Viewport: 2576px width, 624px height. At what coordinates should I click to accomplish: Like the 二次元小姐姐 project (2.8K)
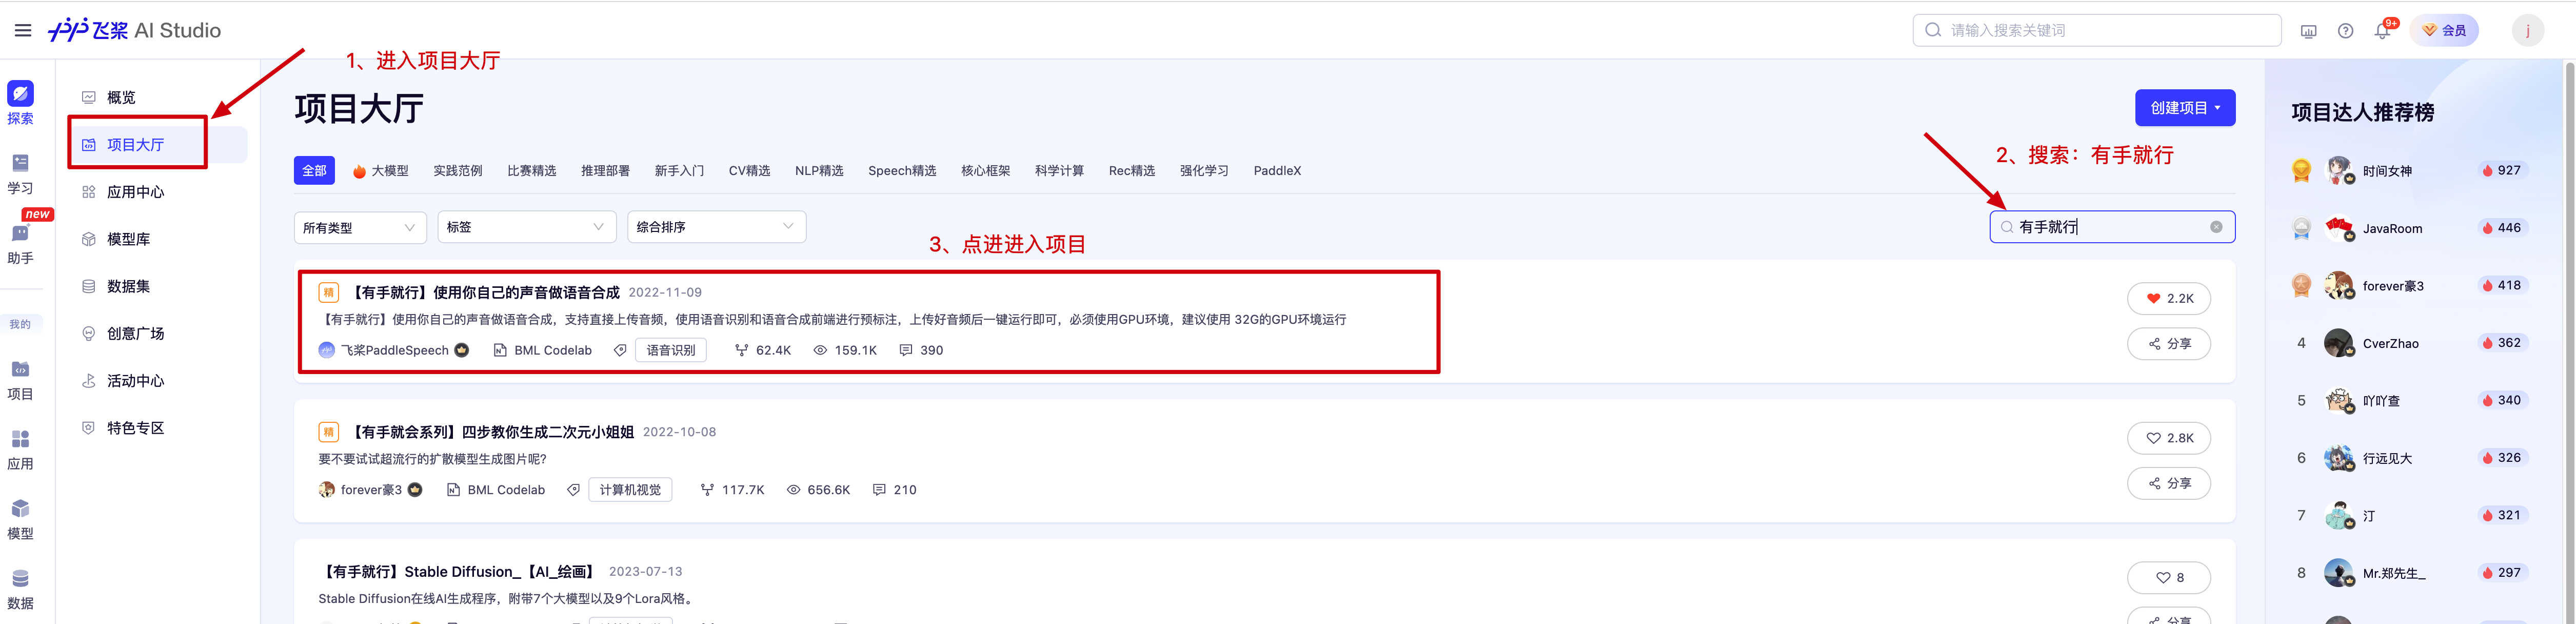(x=2168, y=438)
